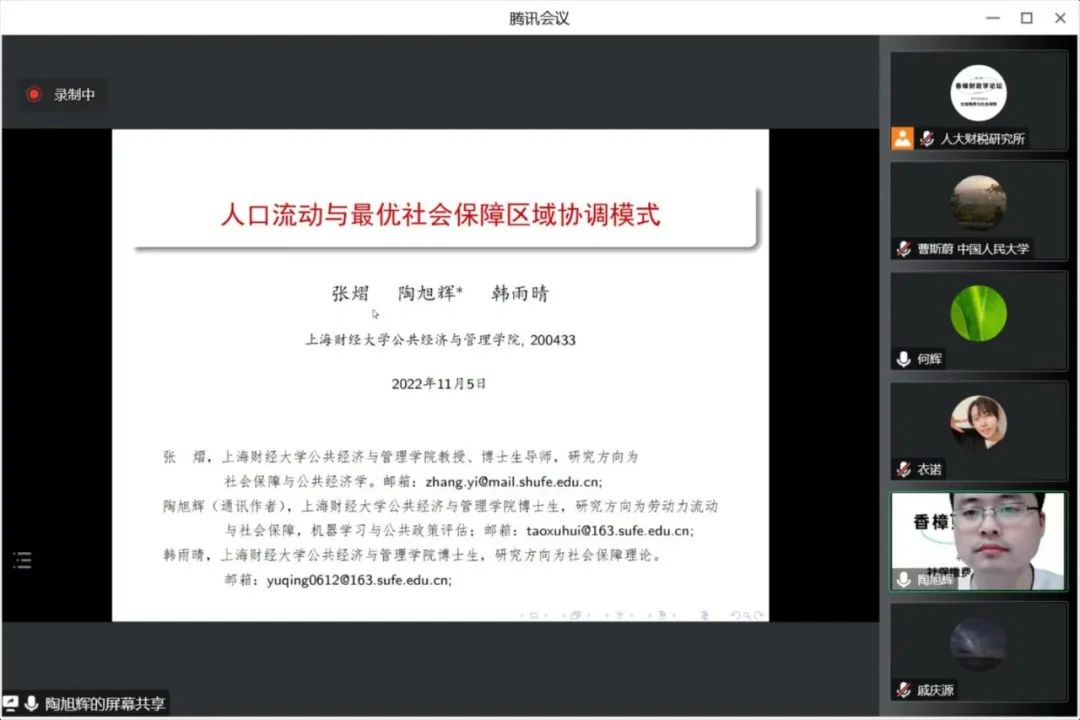This screenshot has width=1080, height=720.
Task: Select 陶旭辉's live video tile
Action: tap(978, 540)
